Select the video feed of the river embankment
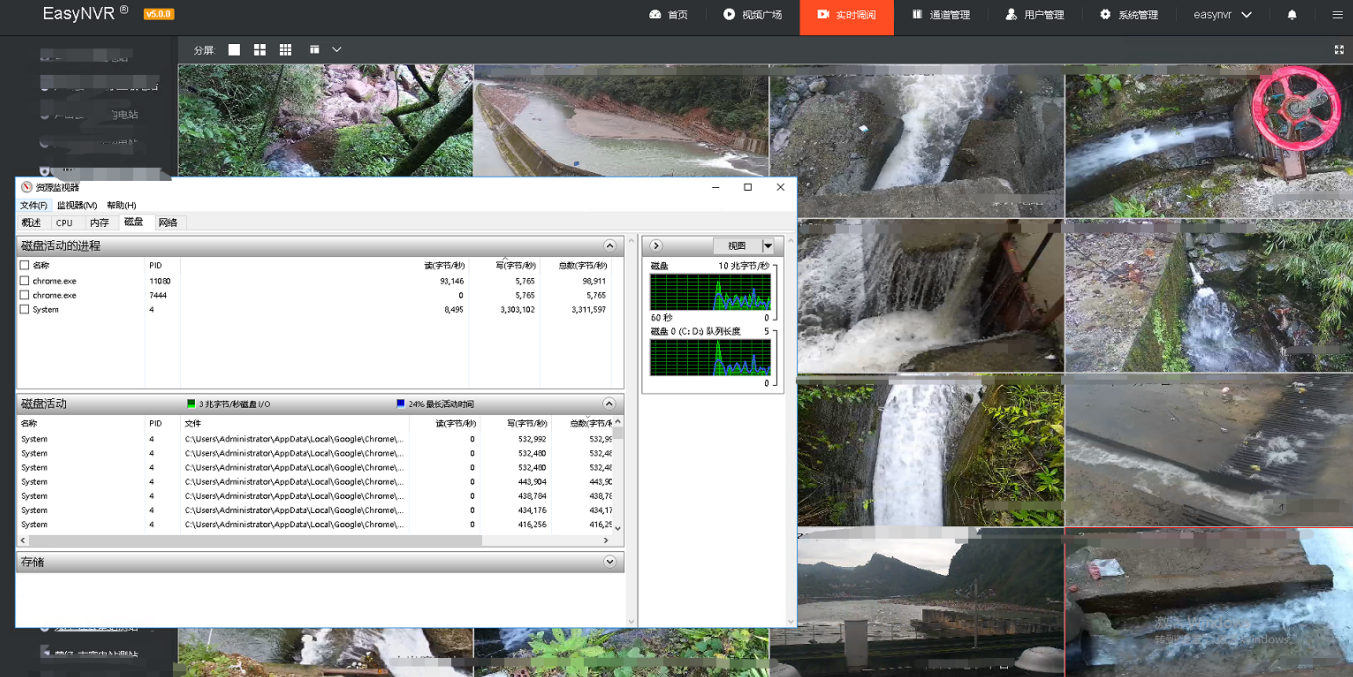The height and width of the screenshot is (677, 1353). [x=621, y=120]
